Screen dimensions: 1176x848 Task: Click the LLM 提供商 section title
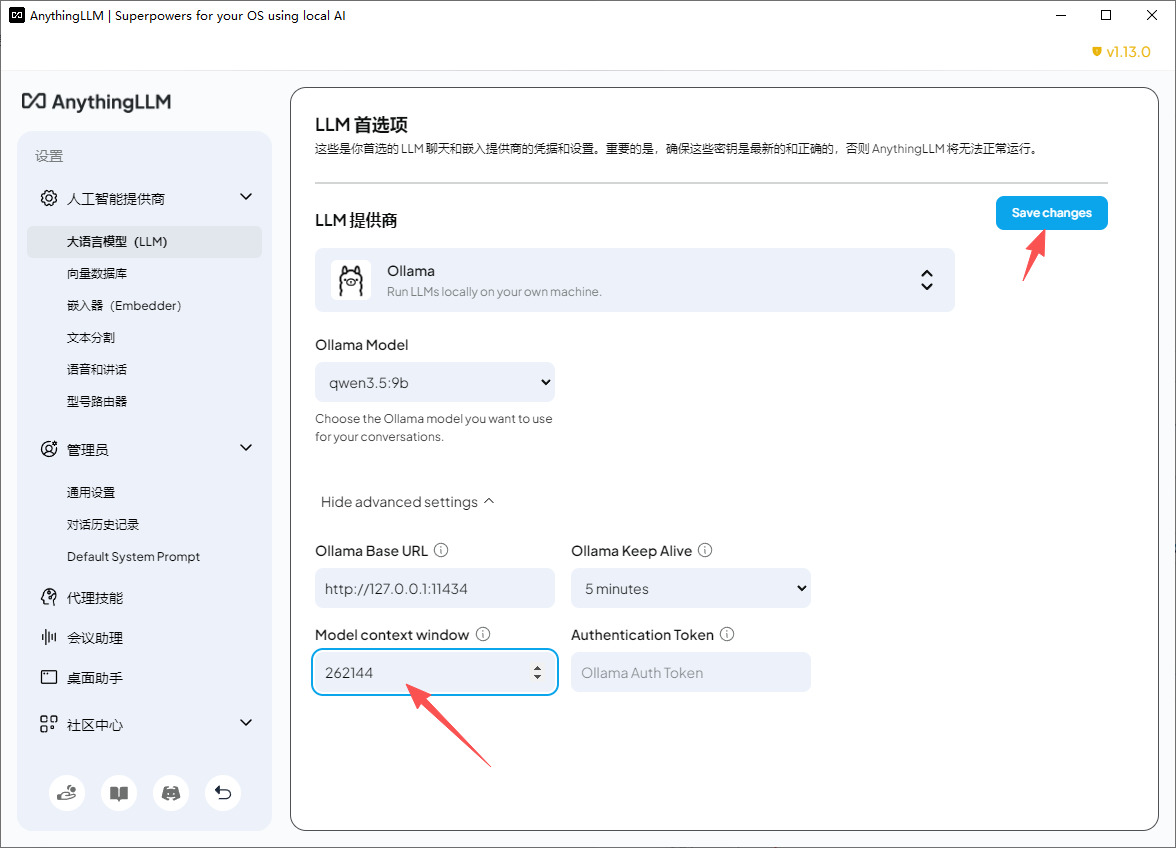356,220
